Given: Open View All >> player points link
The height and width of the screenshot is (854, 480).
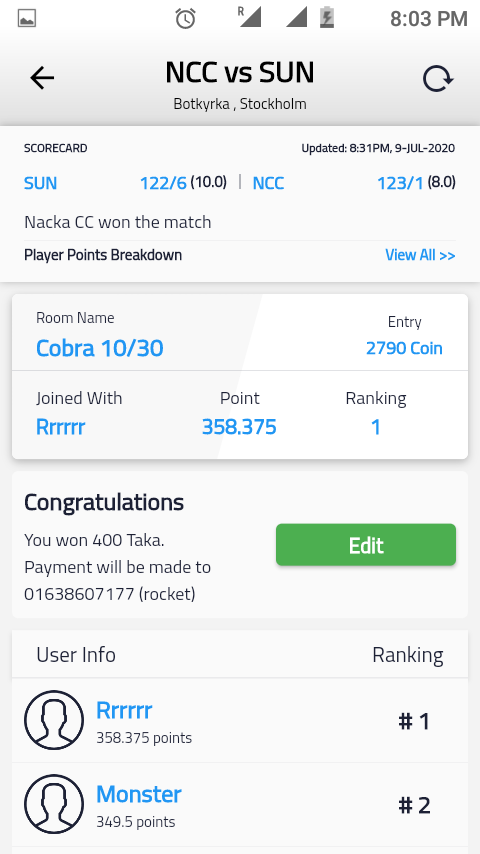Looking at the screenshot, I should pyautogui.click(x=420, y=255).
